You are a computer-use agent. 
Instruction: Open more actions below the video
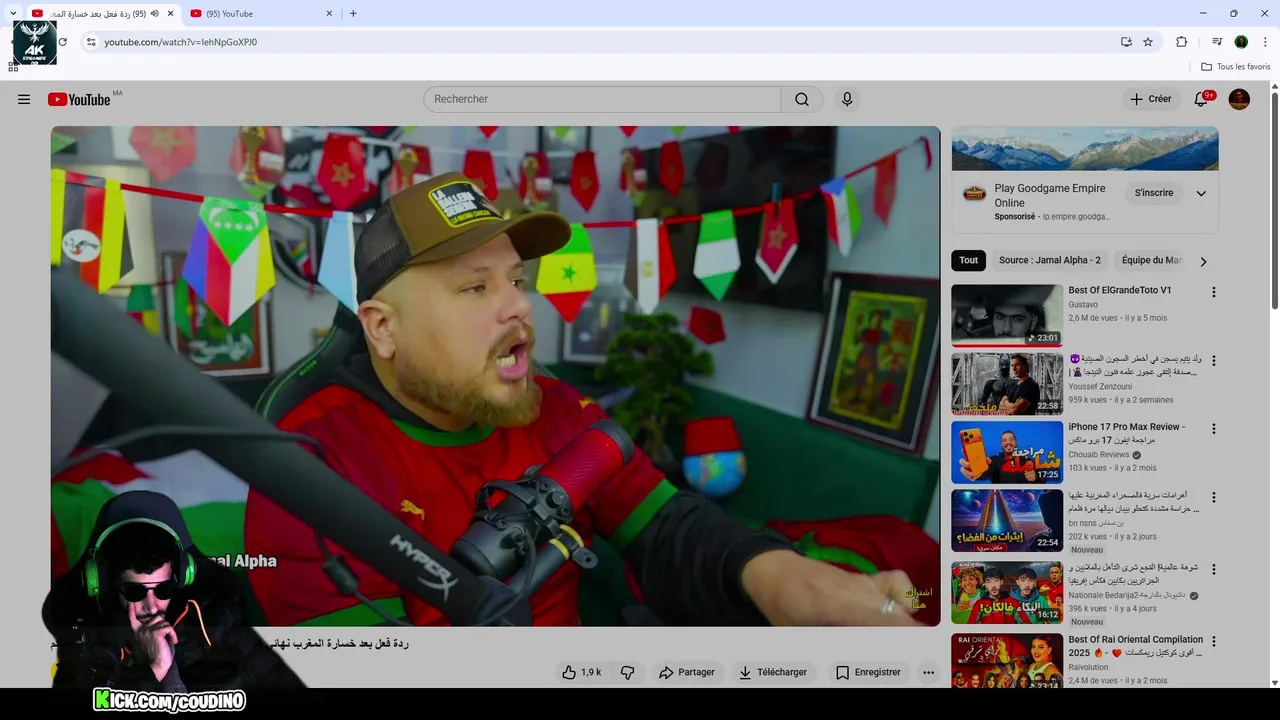(x=928, y=672)
